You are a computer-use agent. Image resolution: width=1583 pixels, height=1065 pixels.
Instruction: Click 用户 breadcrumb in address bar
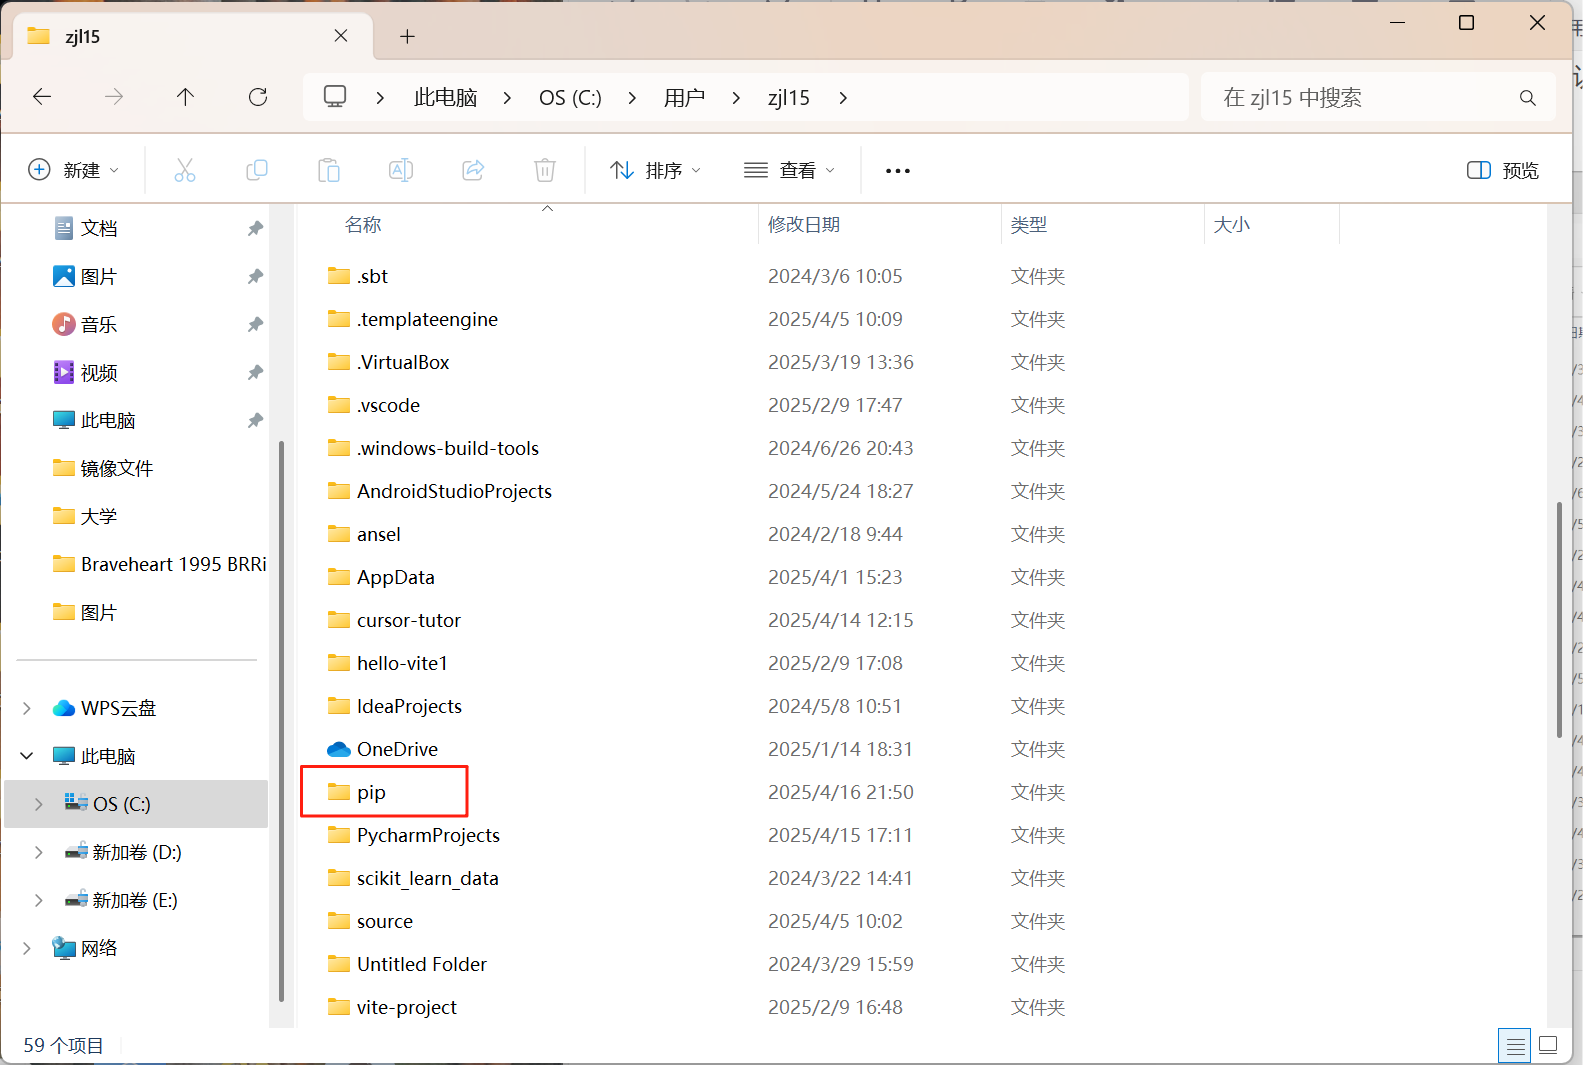[x=685, y=98]
